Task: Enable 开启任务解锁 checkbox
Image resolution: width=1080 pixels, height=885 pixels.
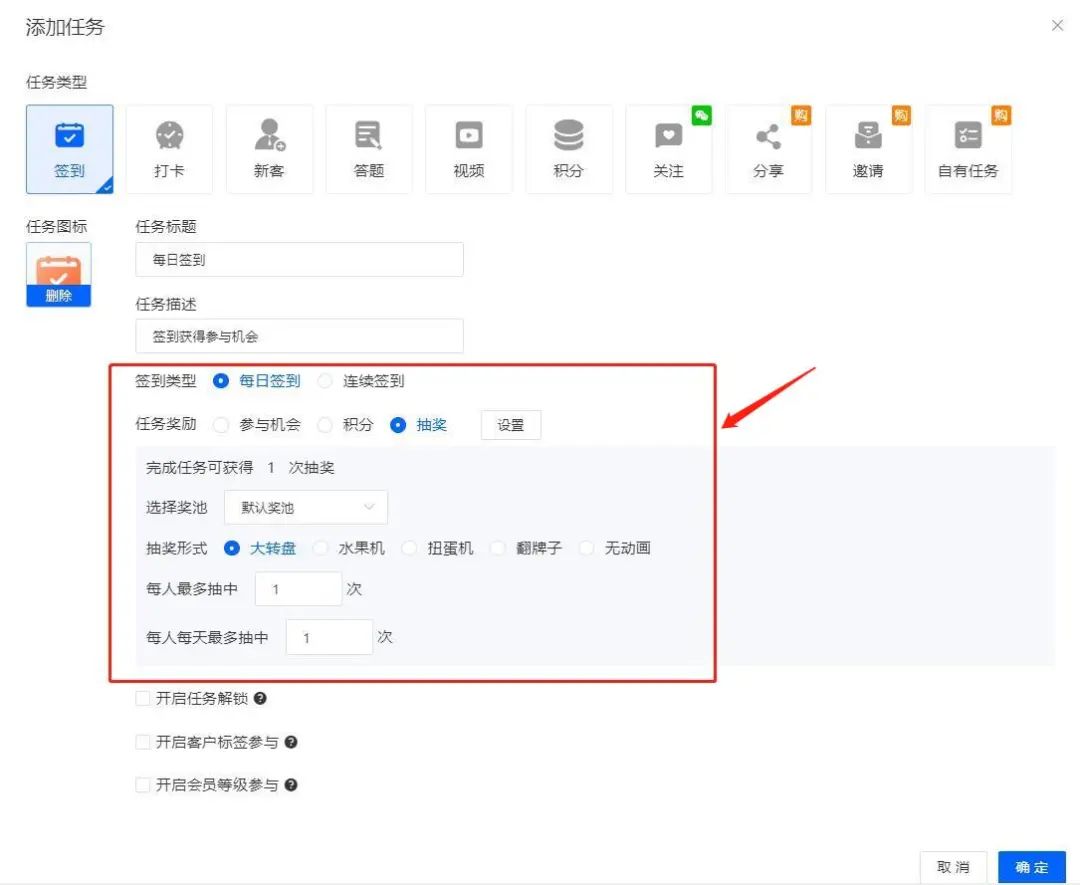Action: 143,698
